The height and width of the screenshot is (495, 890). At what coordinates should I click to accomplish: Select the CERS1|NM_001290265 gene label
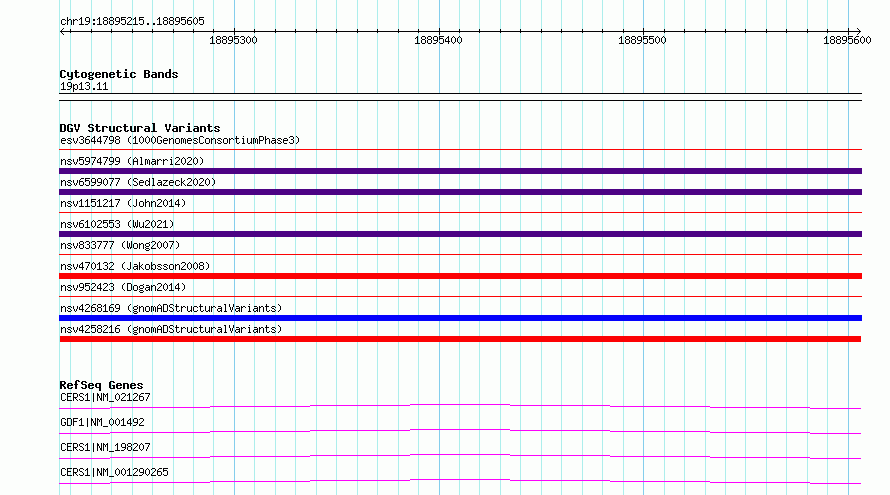(114, 472)
